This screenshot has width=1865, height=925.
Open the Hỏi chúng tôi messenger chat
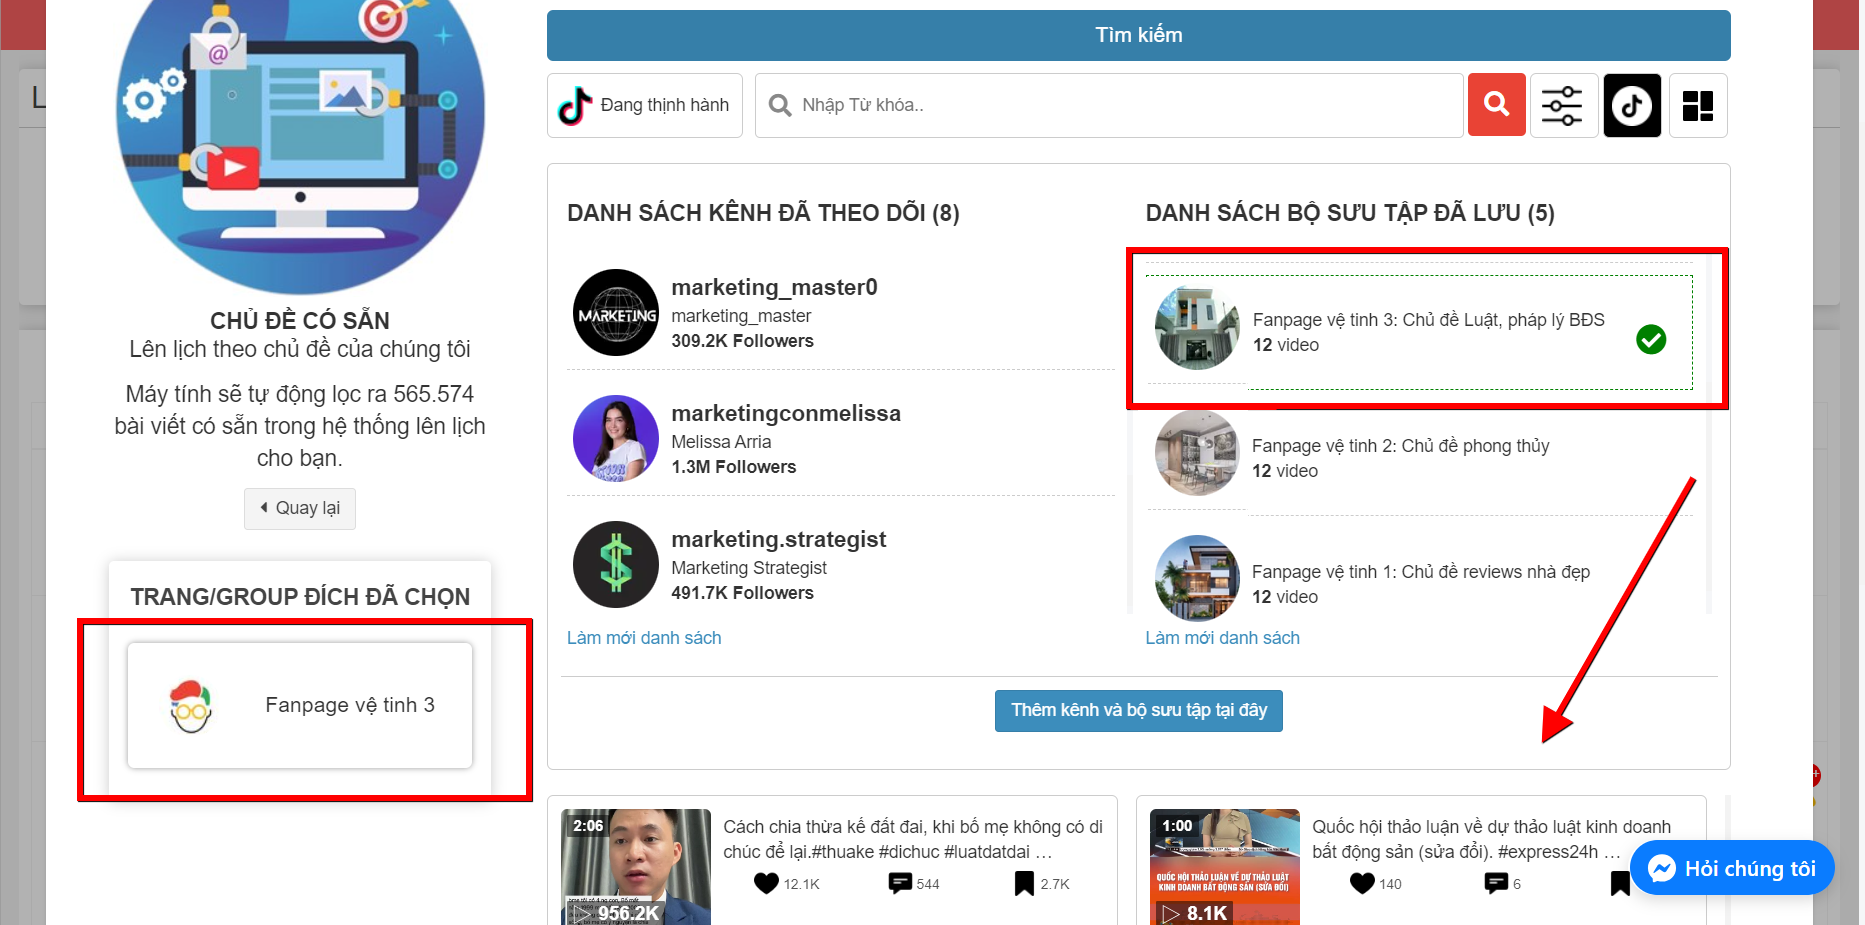click(x=1732, y=868)
